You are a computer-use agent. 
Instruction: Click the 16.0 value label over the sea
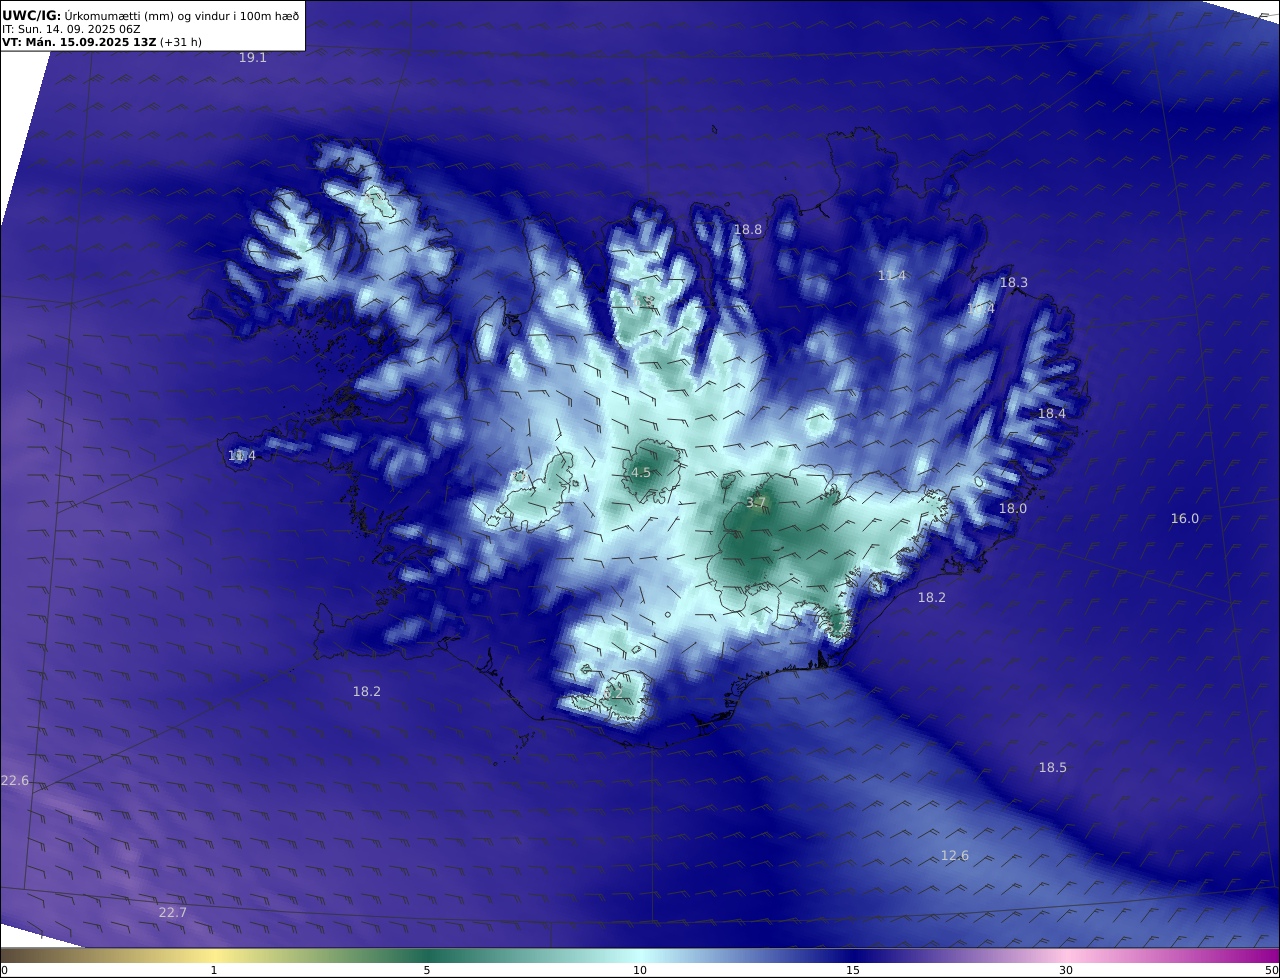[1185, 519]
